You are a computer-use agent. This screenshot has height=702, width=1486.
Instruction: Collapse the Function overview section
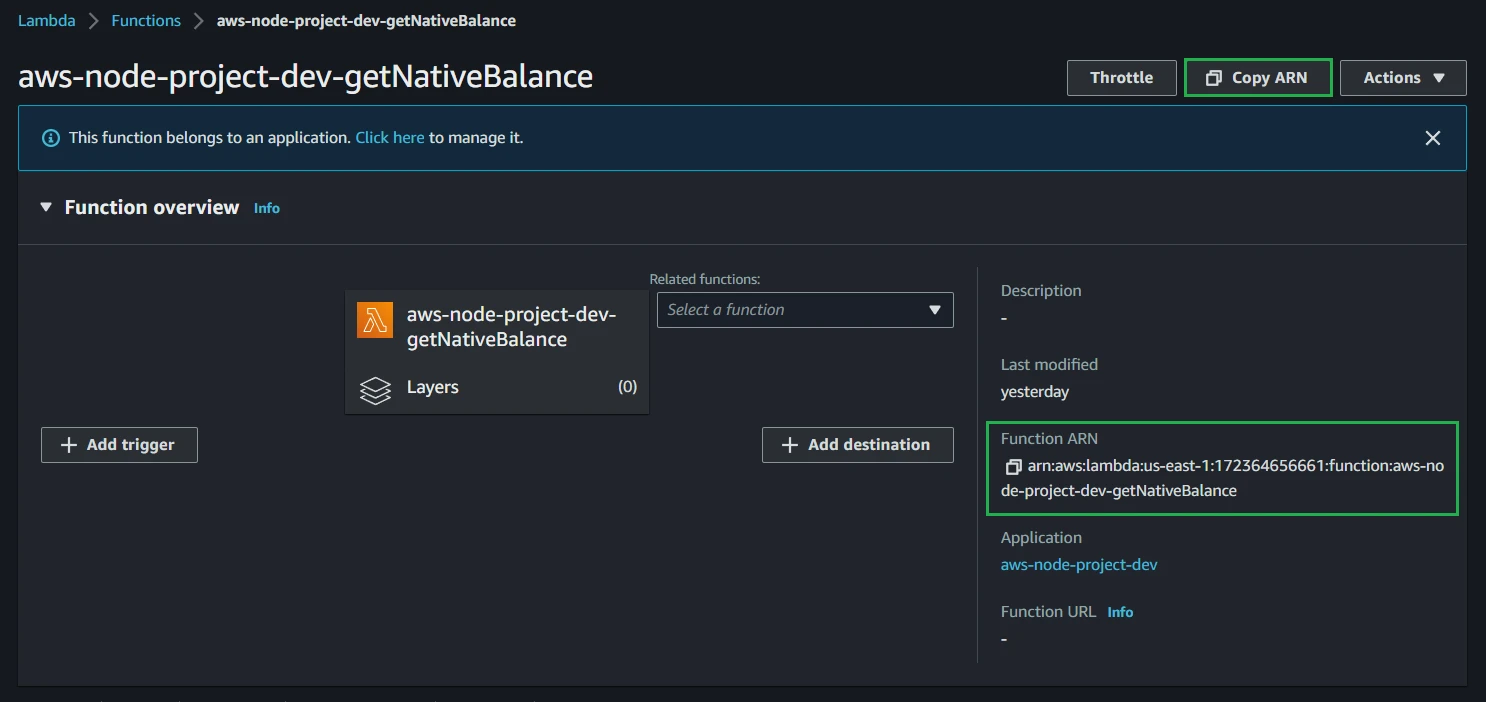[x=45, y=207]
